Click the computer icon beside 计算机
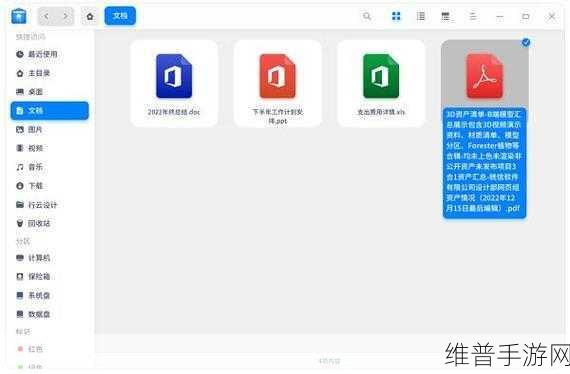The height and width of the screenshot is (374, 570). 20,258
